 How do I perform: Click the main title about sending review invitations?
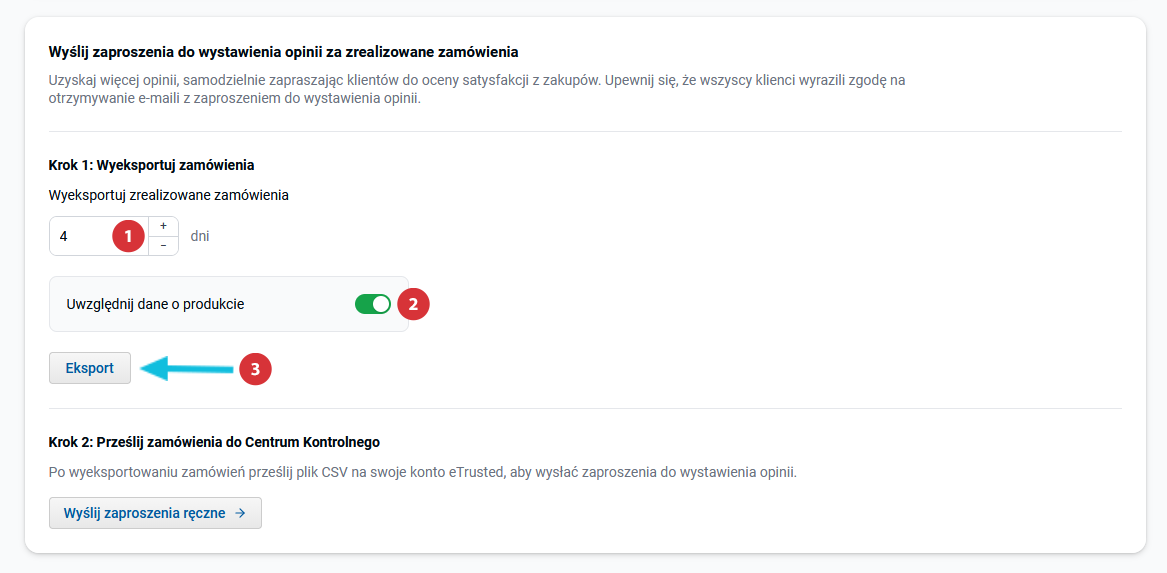[x=283, y=51]
